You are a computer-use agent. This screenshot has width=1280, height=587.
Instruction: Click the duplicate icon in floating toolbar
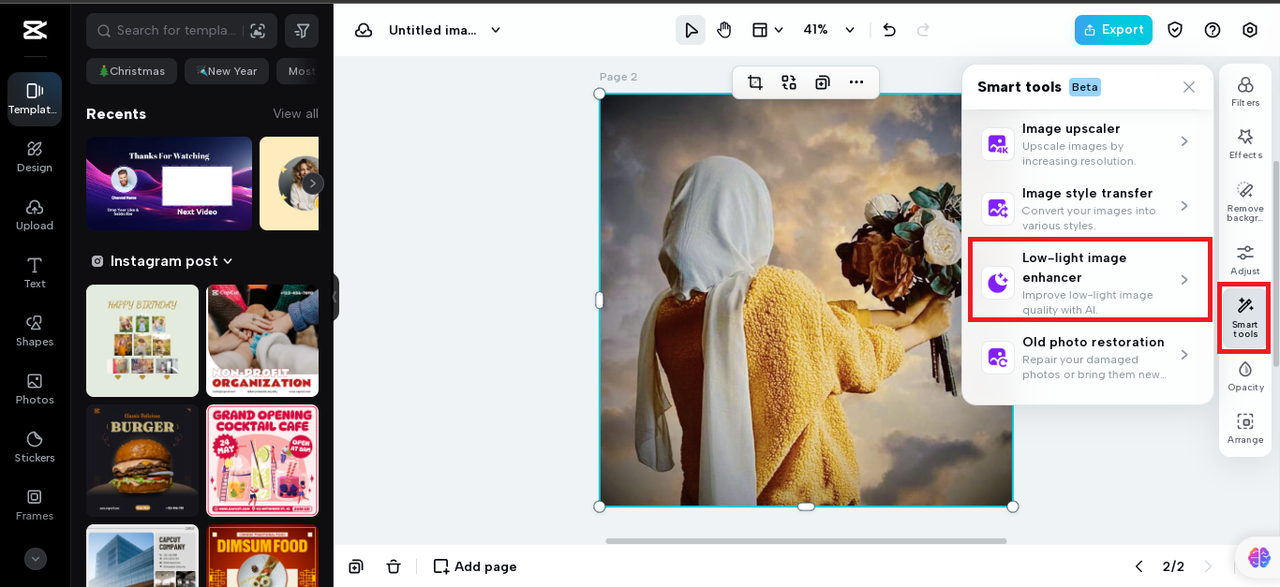822,82
